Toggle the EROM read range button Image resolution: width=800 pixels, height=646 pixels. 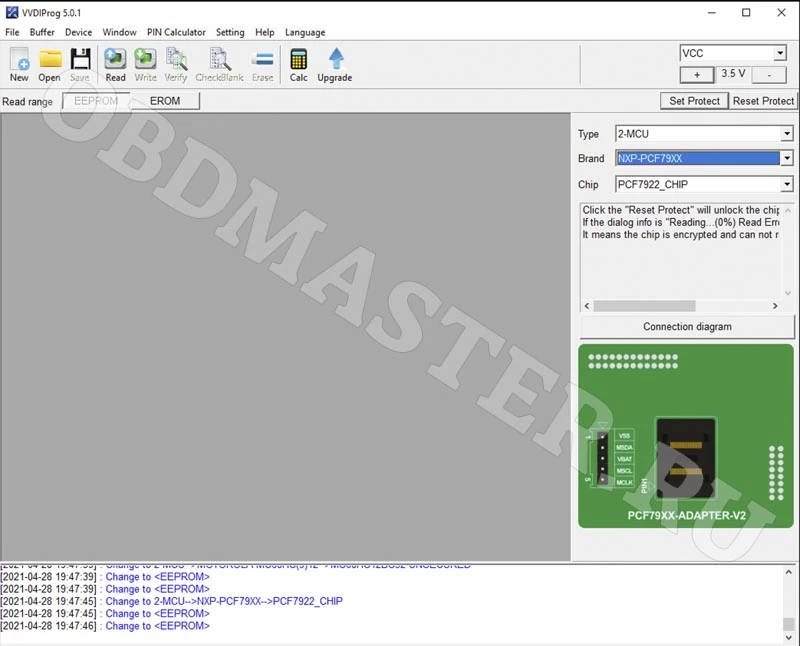point(165,101)
